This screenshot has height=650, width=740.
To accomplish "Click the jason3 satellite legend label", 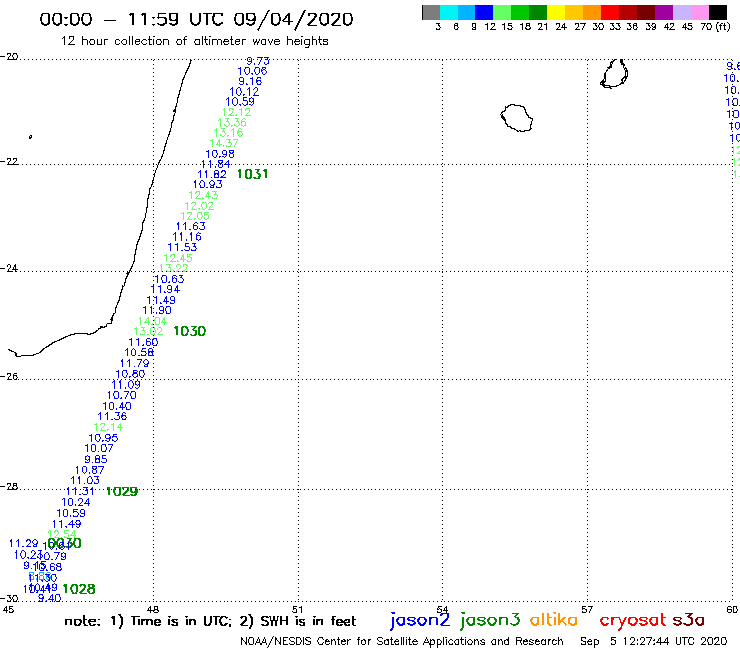I will [x=490, y=620].
